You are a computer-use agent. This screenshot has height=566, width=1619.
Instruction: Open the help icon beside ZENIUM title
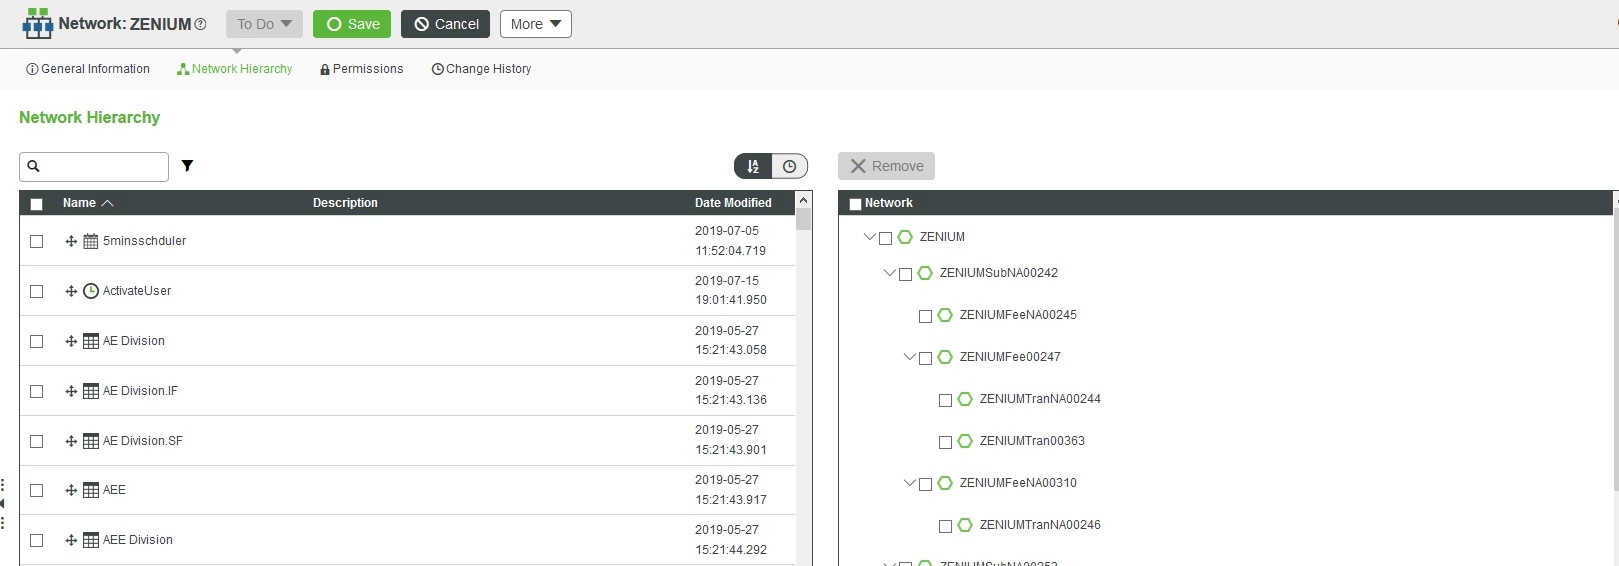point(200,24)
